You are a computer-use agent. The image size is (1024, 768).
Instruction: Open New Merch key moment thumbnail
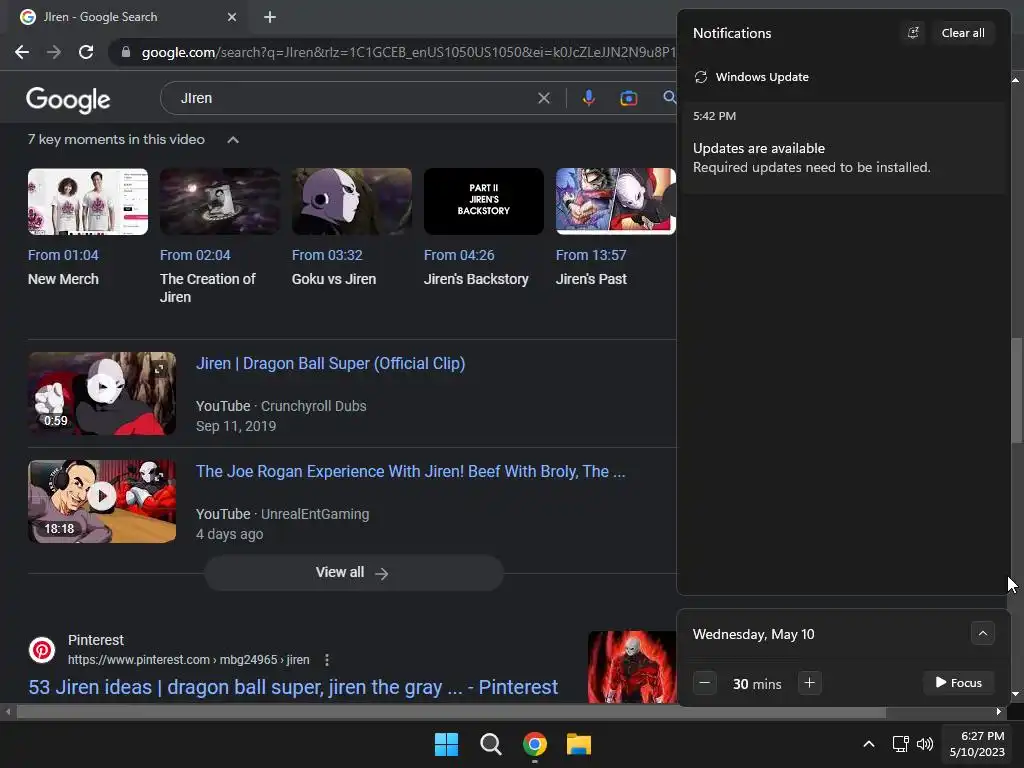[x=88, y=201]
